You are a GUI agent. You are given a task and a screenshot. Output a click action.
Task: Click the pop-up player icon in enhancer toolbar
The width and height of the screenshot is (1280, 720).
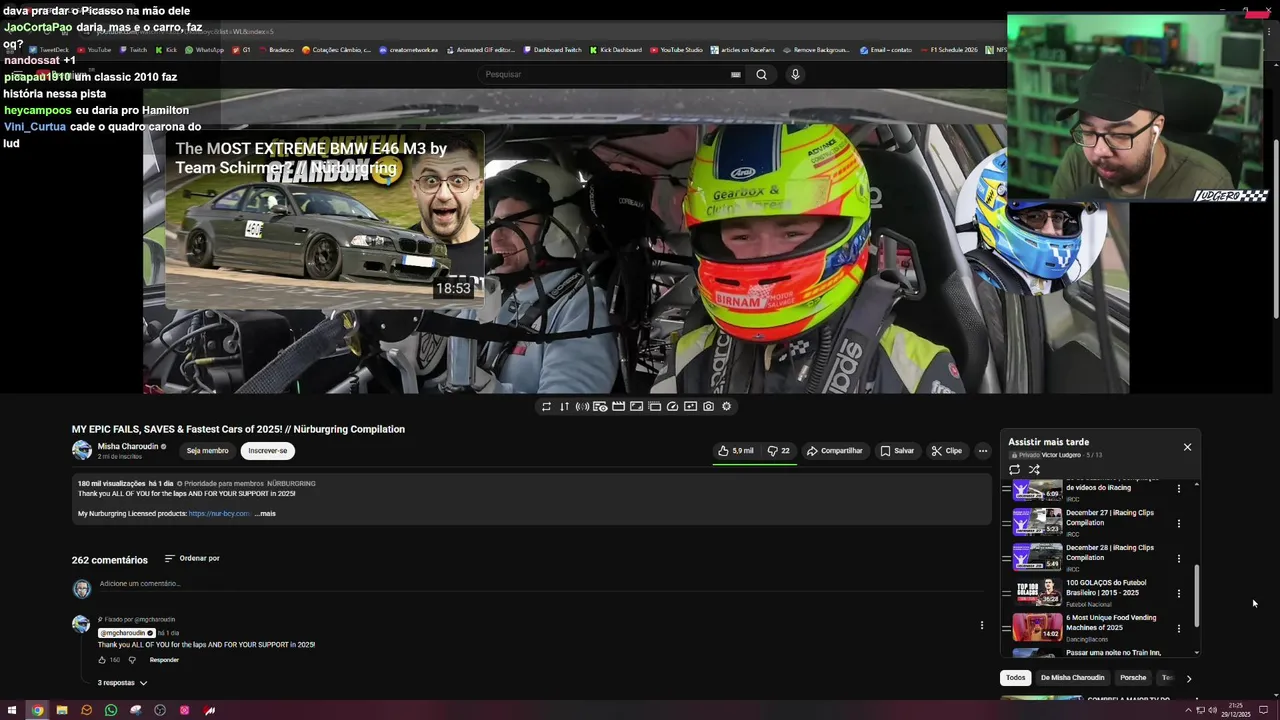pos(654,406)
